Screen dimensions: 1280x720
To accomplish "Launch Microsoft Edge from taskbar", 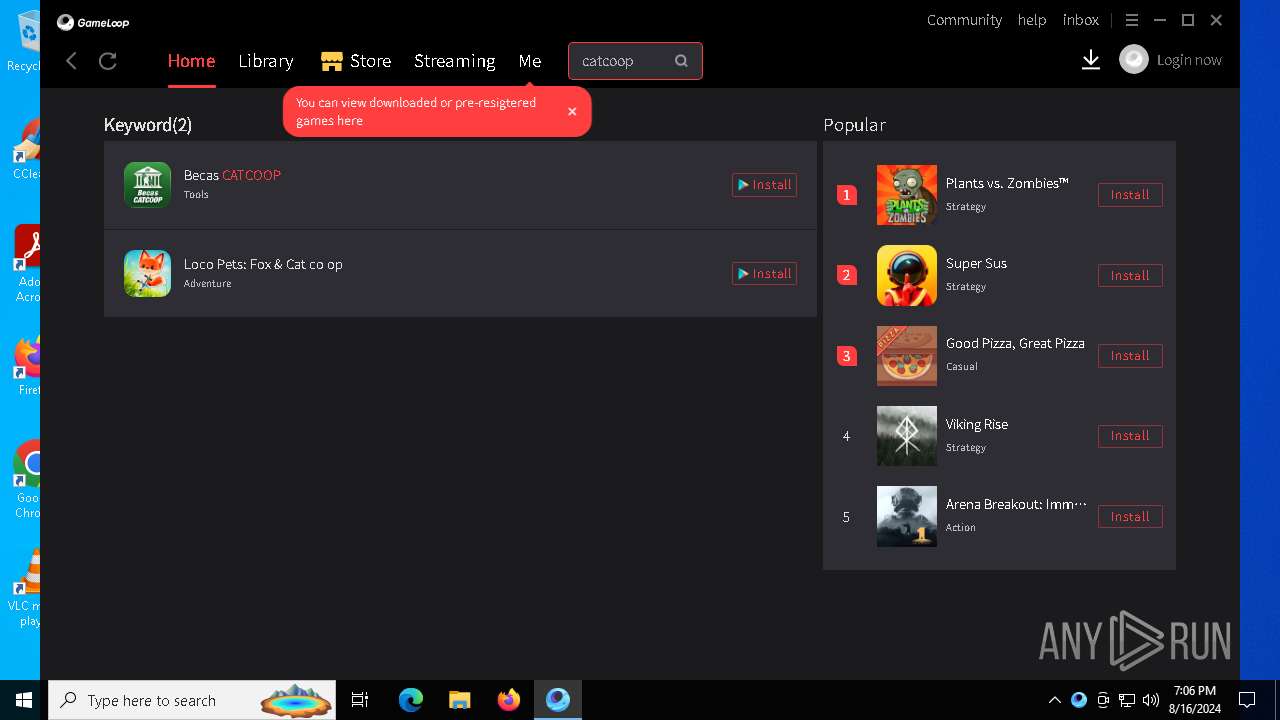I will (411, 700).
